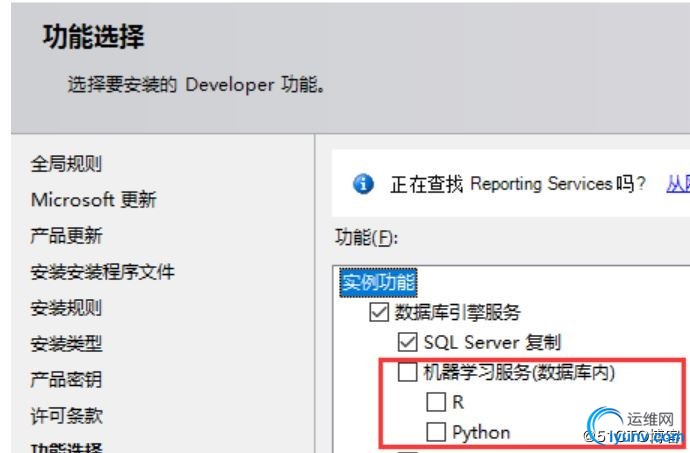
Task: Click the 功能选择 page heading
Action: coord(93,36)
